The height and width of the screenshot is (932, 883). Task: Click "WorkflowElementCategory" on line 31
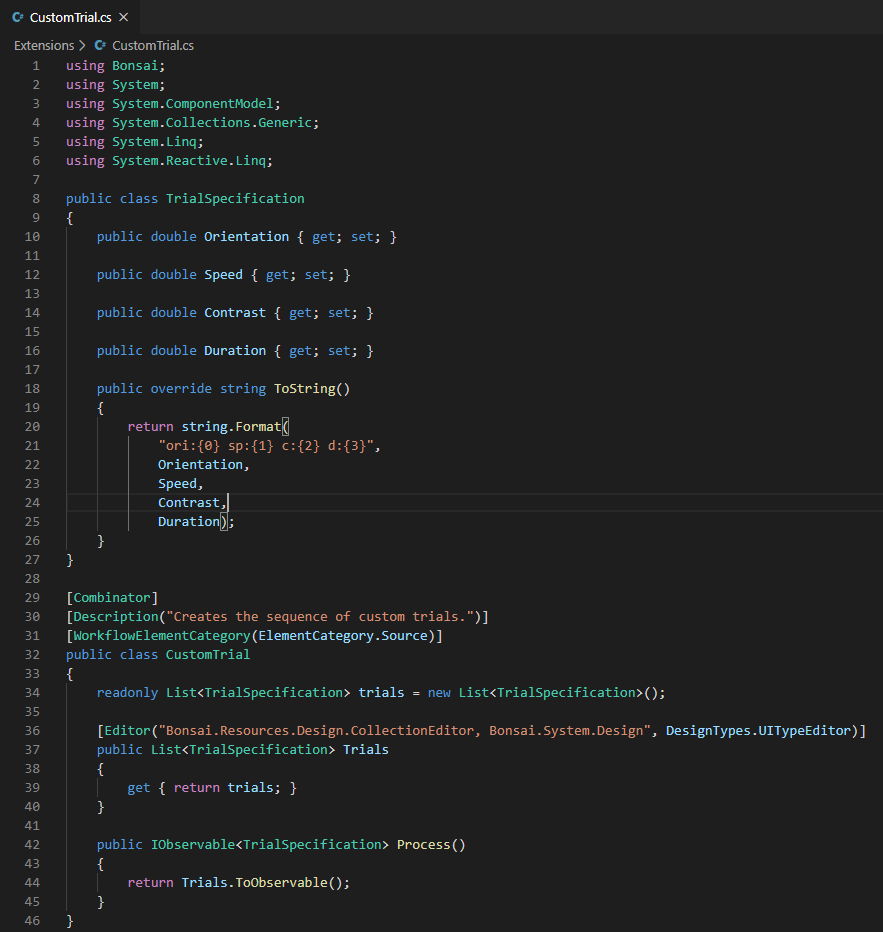pos(162,635)
